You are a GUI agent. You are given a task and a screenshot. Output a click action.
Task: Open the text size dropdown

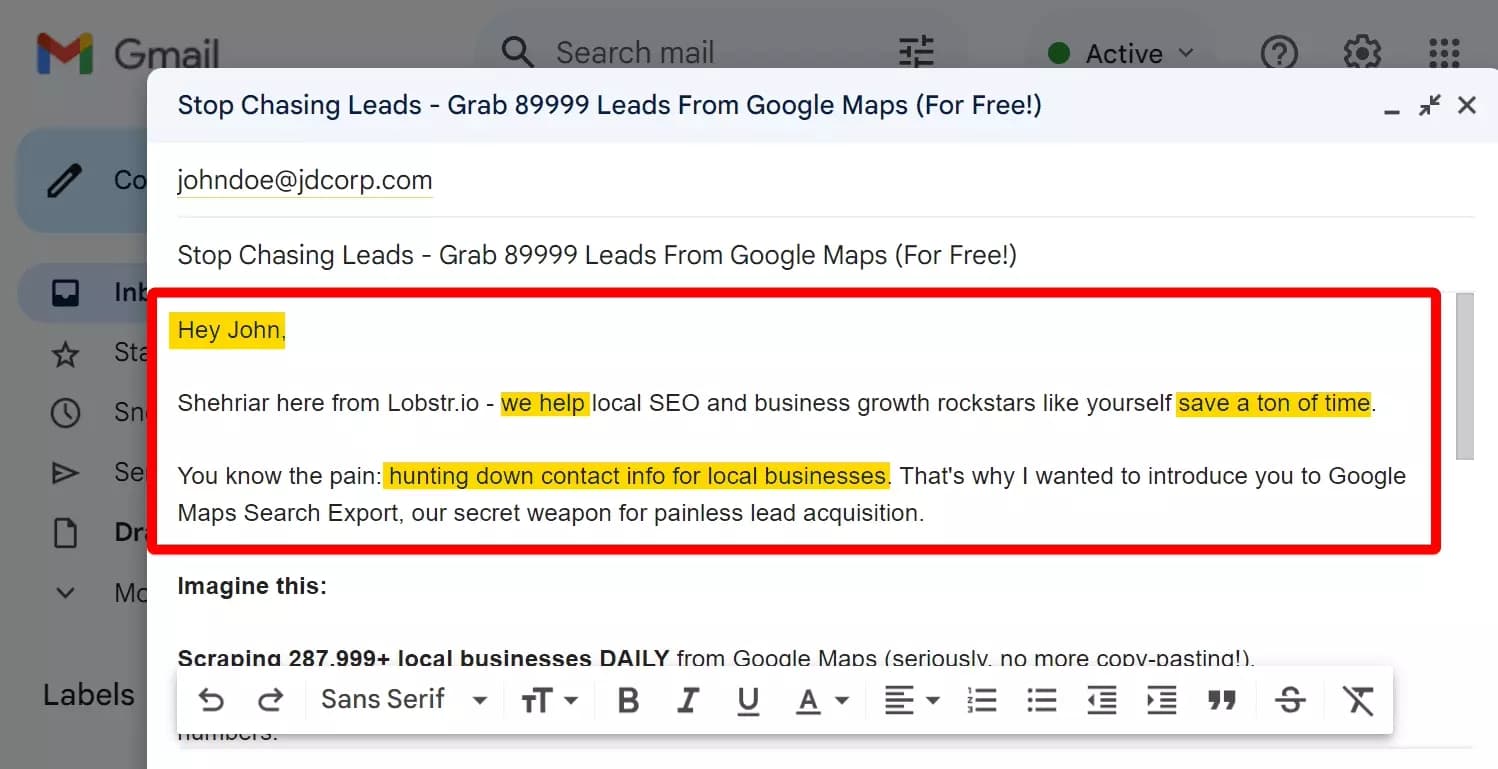tap(549, 700)
